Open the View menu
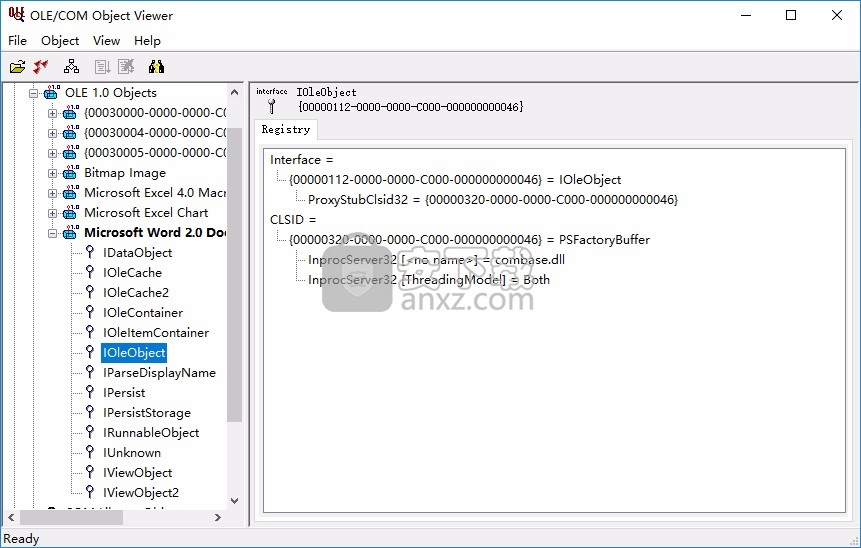 pyautogui.click(x=106, y=41)
